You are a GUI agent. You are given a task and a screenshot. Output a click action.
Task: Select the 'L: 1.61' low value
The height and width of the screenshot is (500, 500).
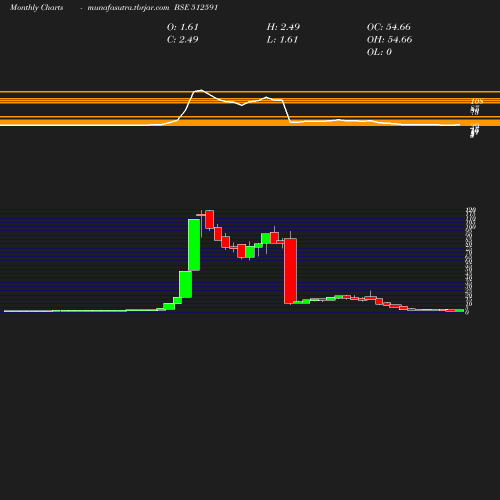(282, 40)
